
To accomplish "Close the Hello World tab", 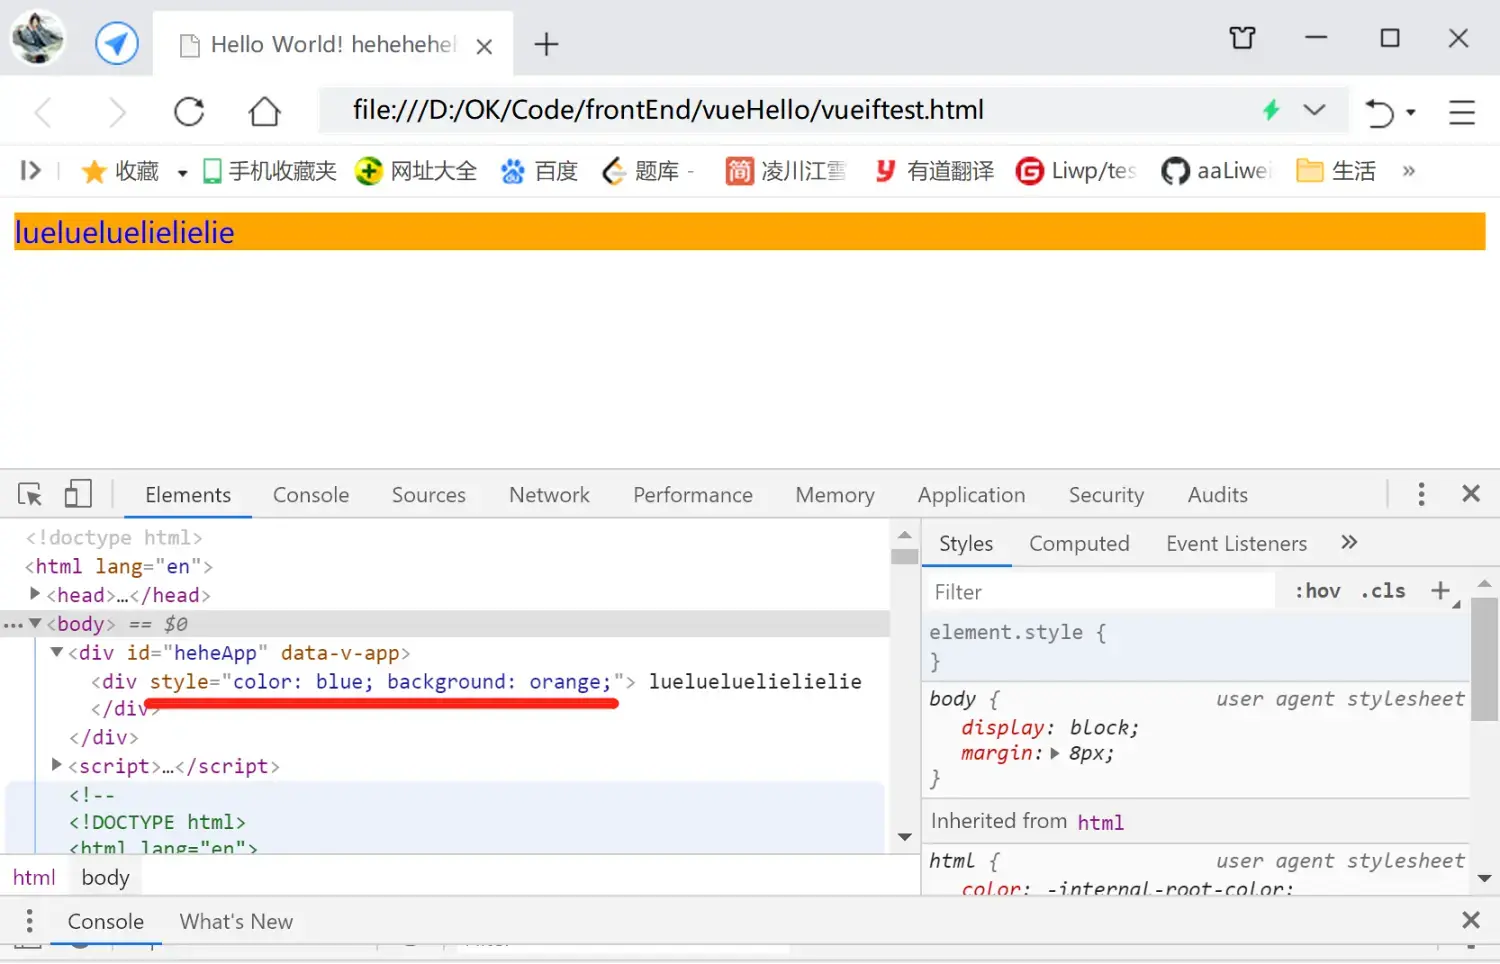I will pyautogui.click(x=484, y=46).
